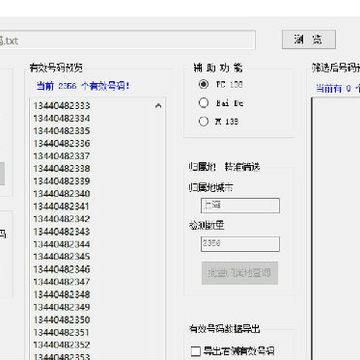Select number 13440482340 in the list
The image size is (360, 360).
click(x=62, y=194)
